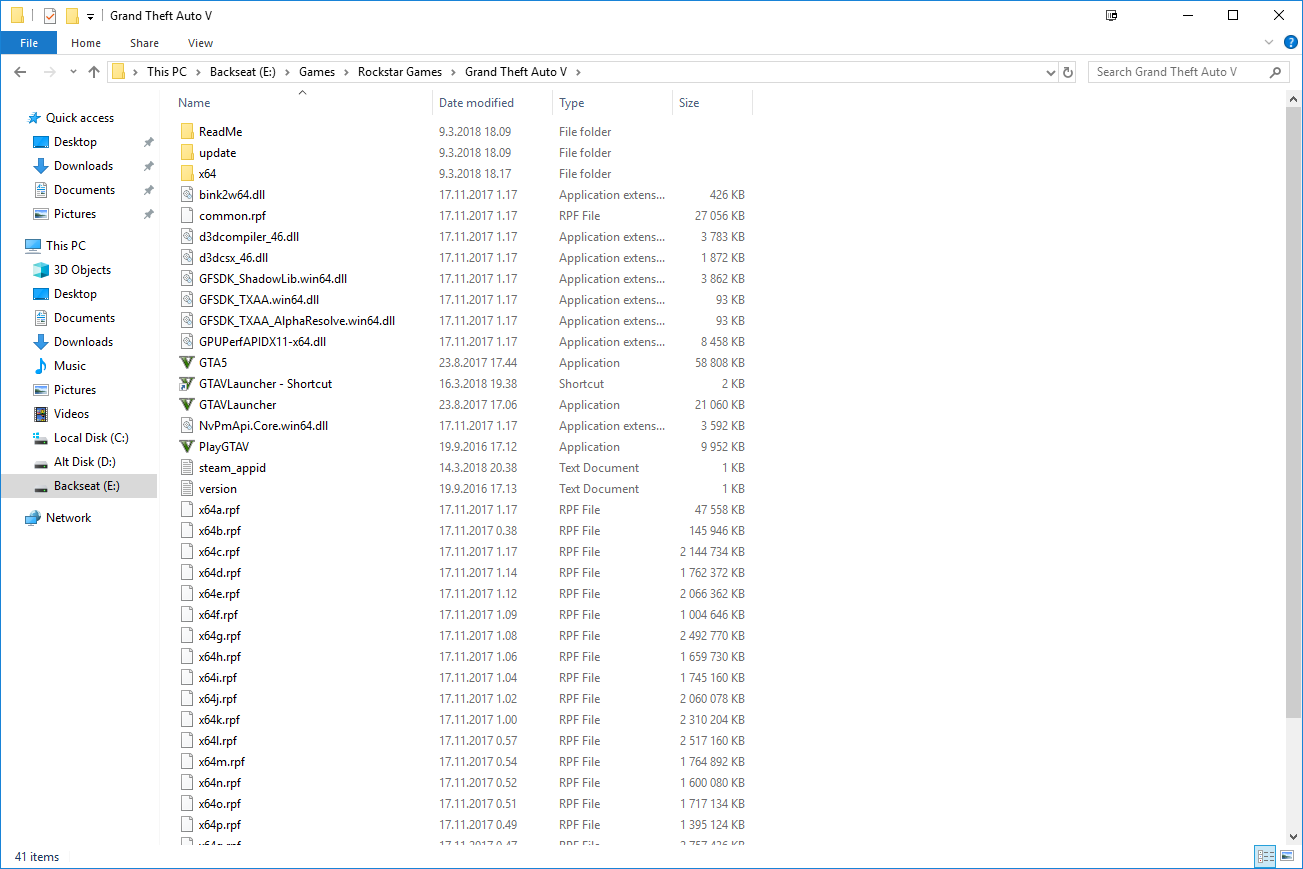Click the PlayGTAV application icon

(x=186, y=447)
